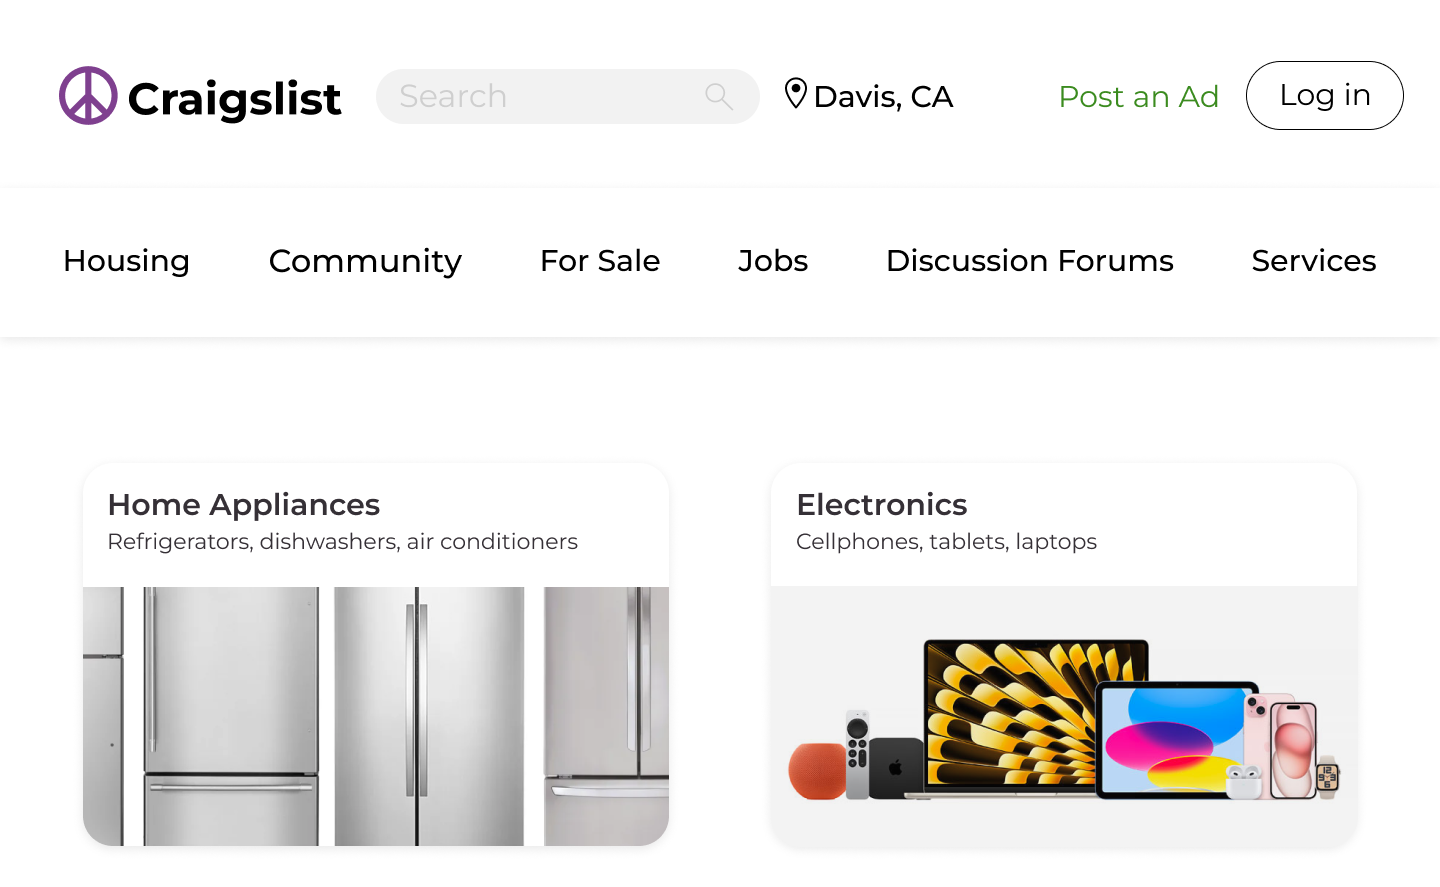Select the Electronics heading
The height and width of the screenshot is (887, 1440).
881,505
